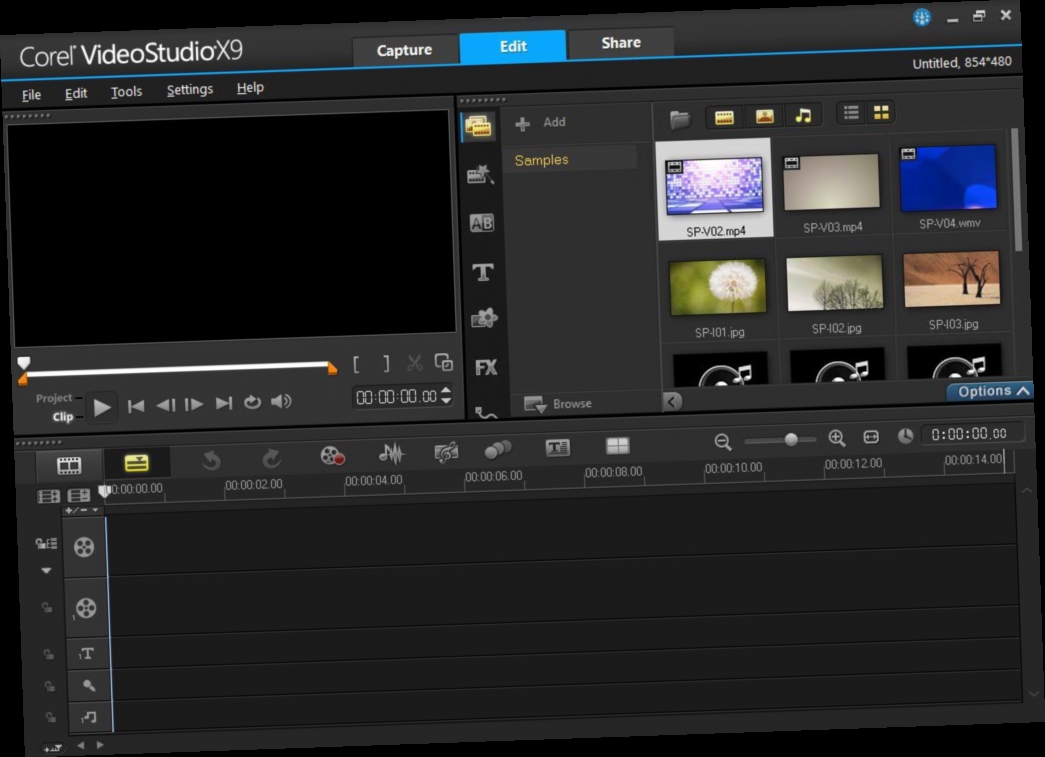Click the preview scrubber bar
The image size is (1045, 757).
tap(177, 369)
